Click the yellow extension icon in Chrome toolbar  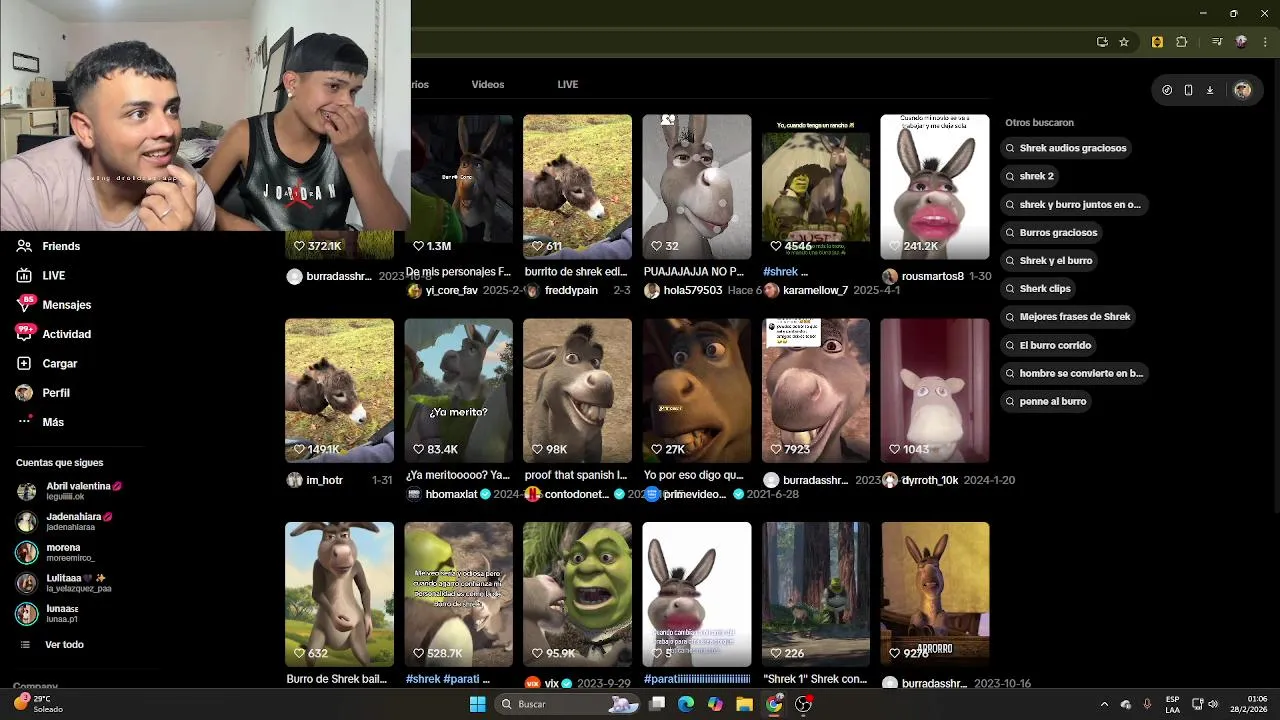[1157, 42]
